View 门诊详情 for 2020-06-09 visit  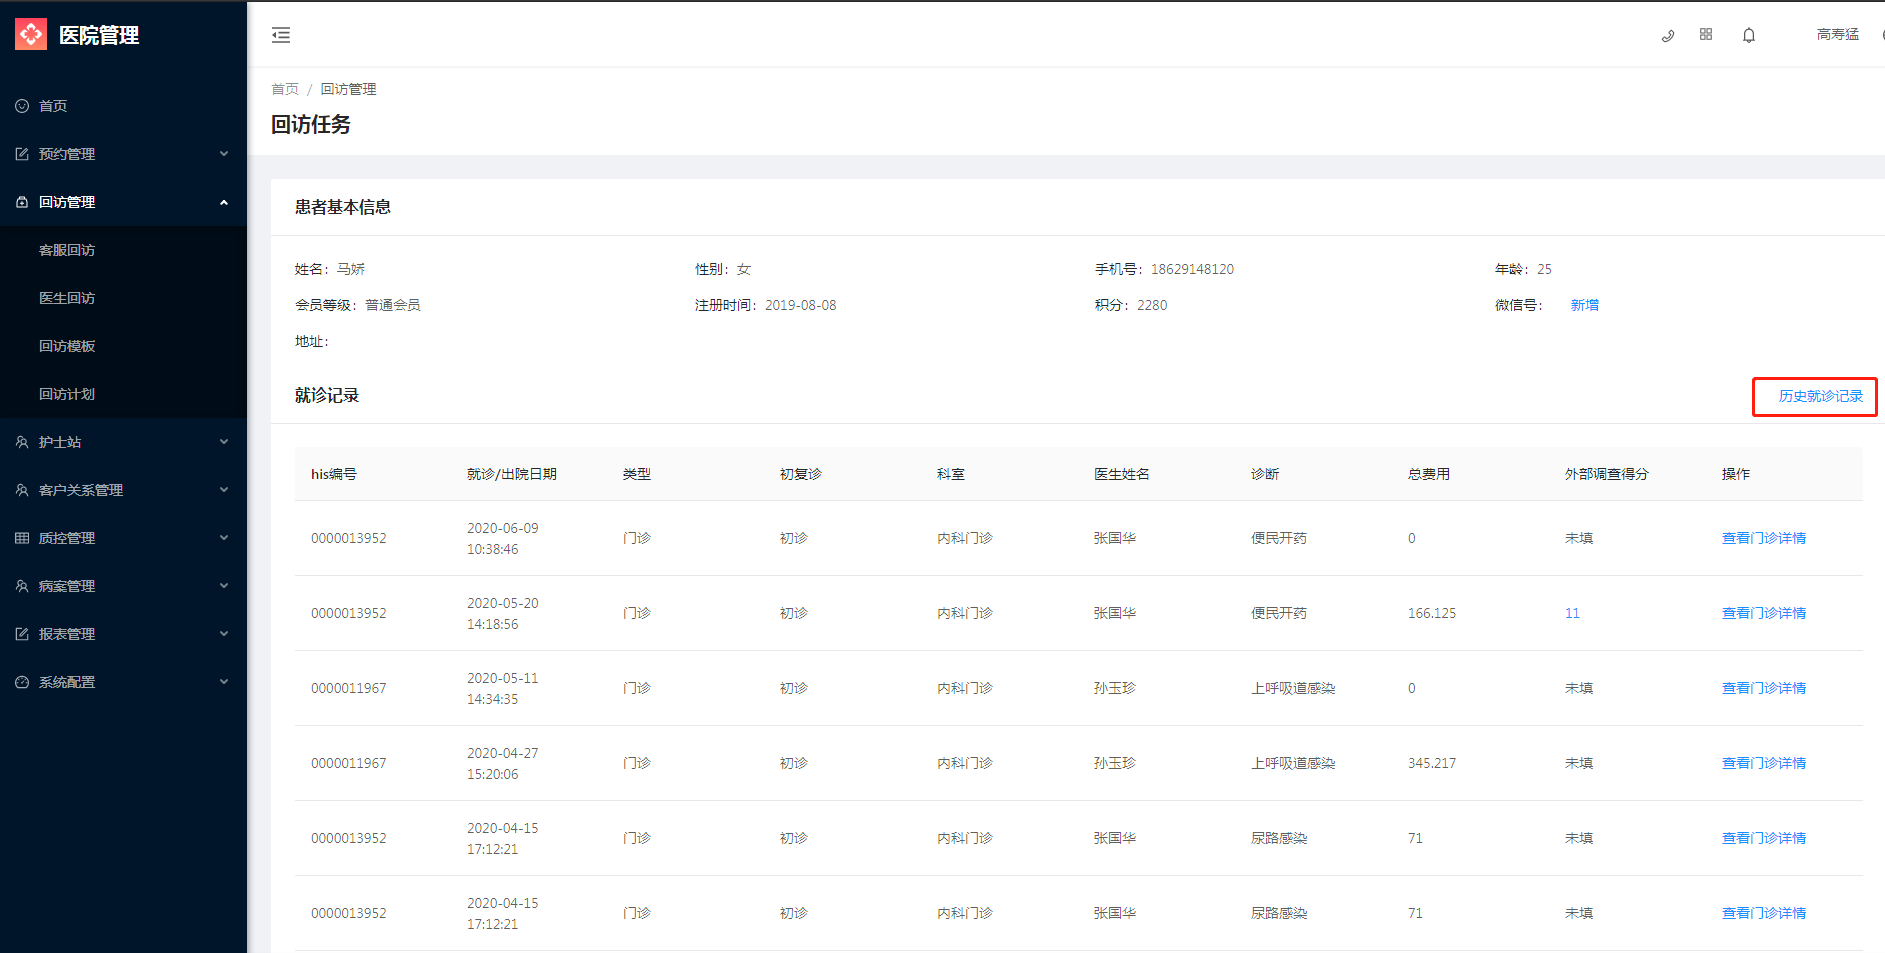coord(1764,538)
